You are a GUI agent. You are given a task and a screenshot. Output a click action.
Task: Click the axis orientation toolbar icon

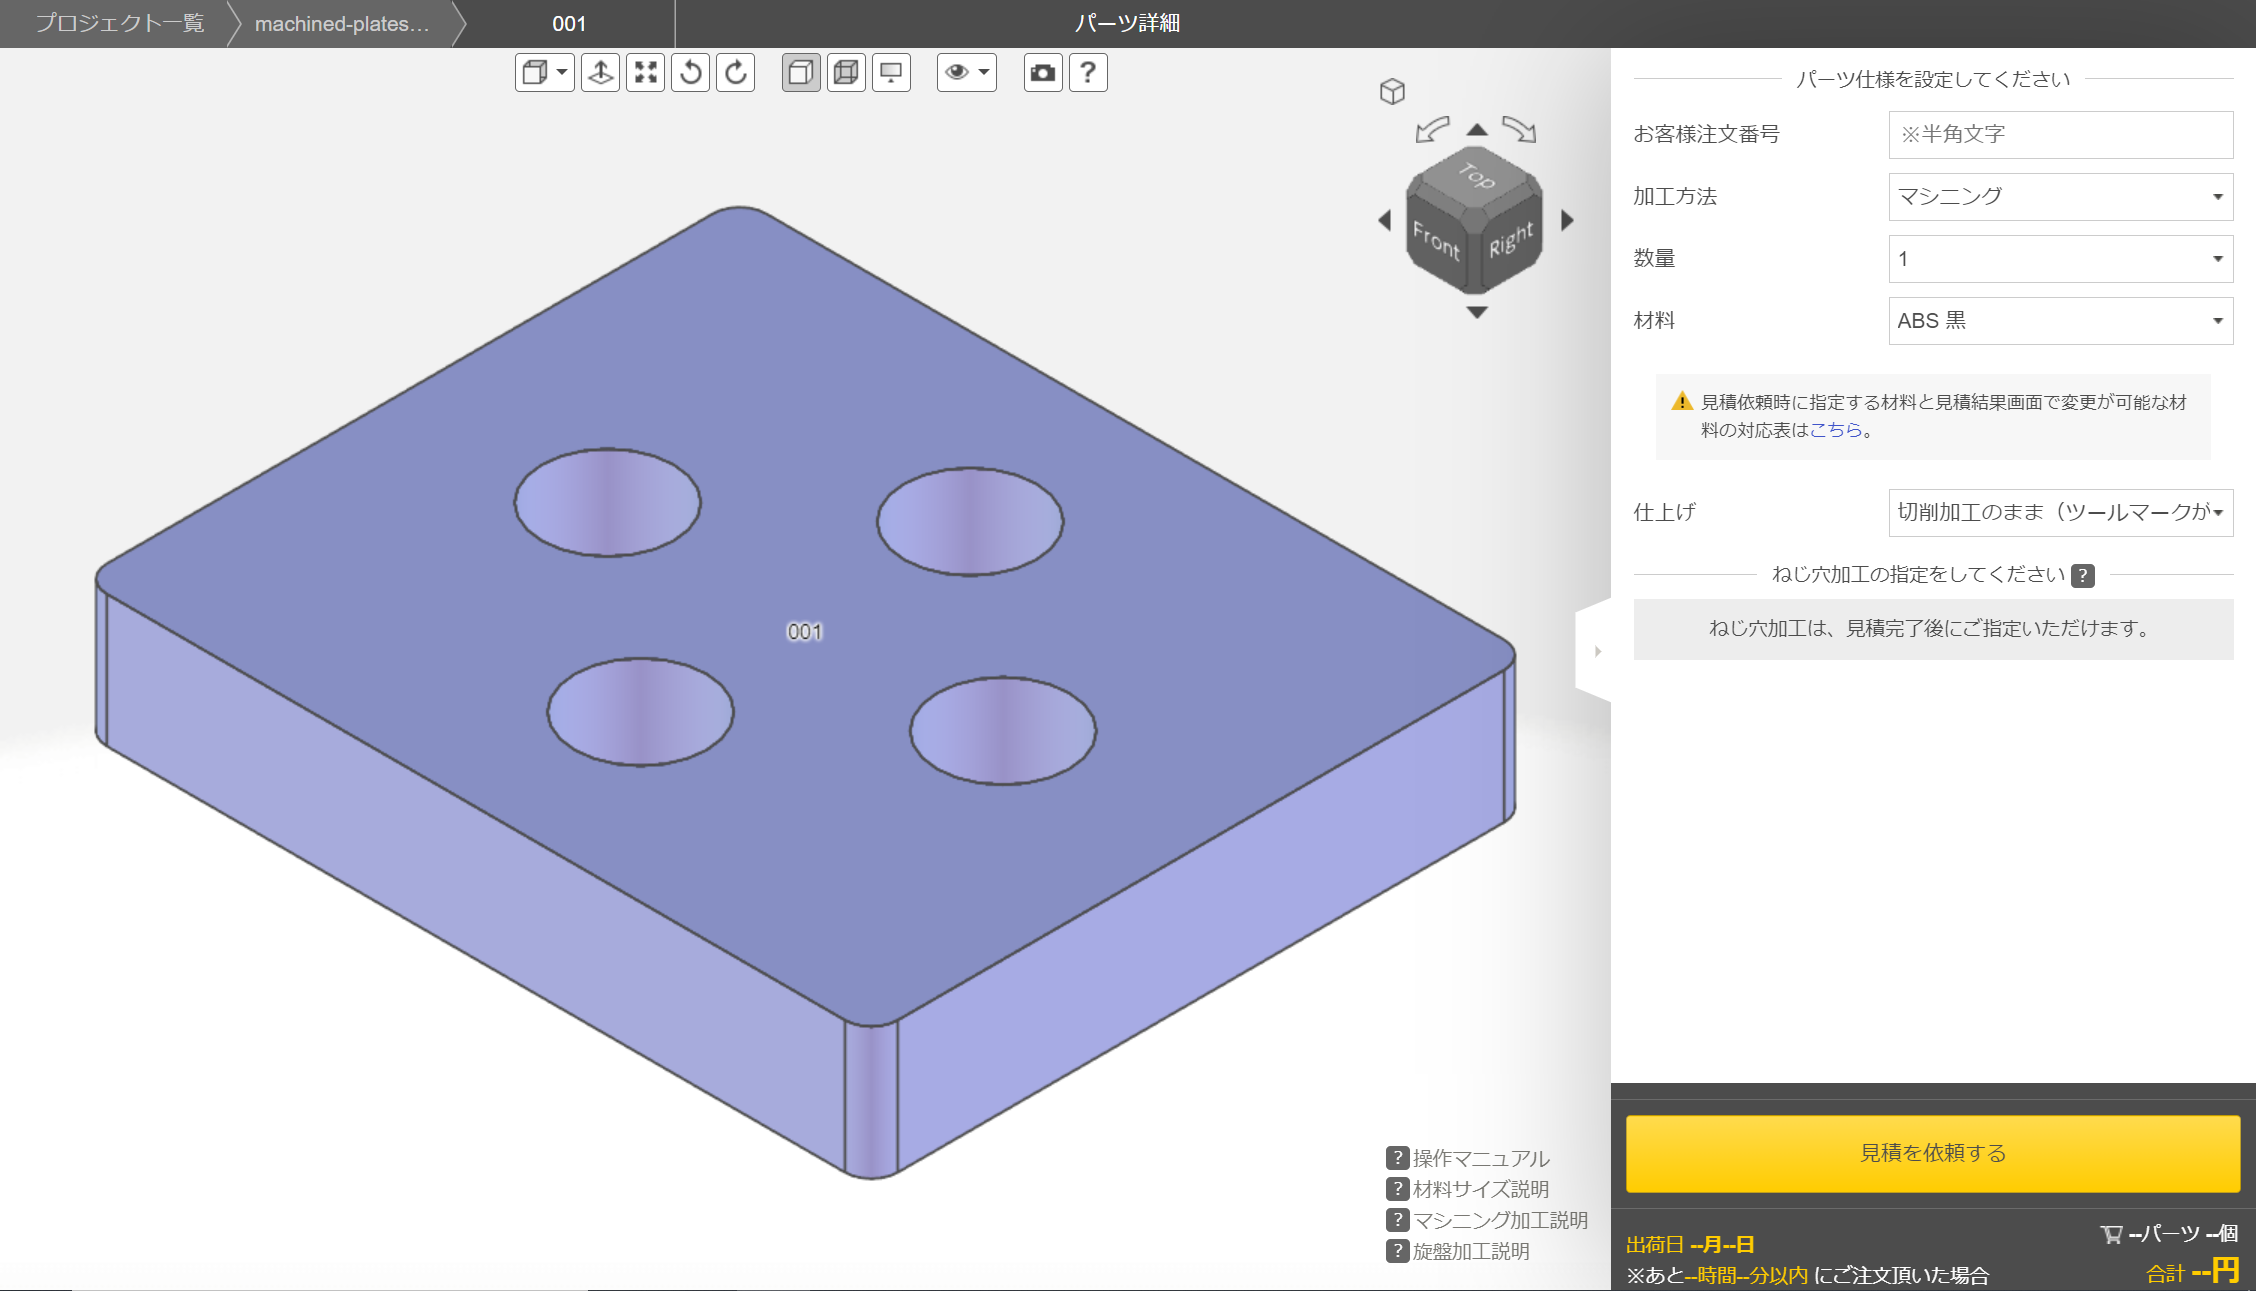click(600, 72)
